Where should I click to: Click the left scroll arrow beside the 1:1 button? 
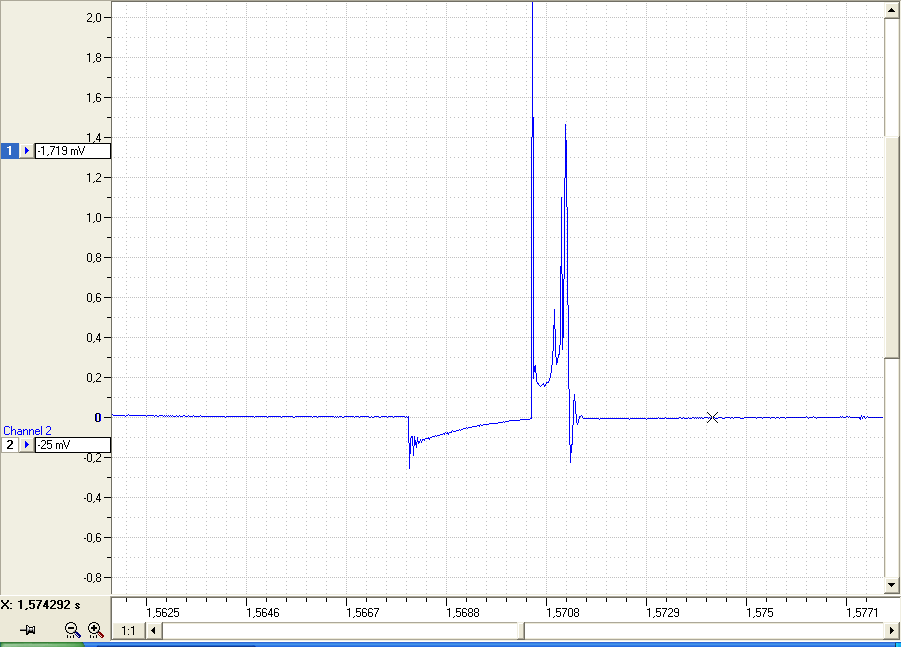click(x=153, y=630)
